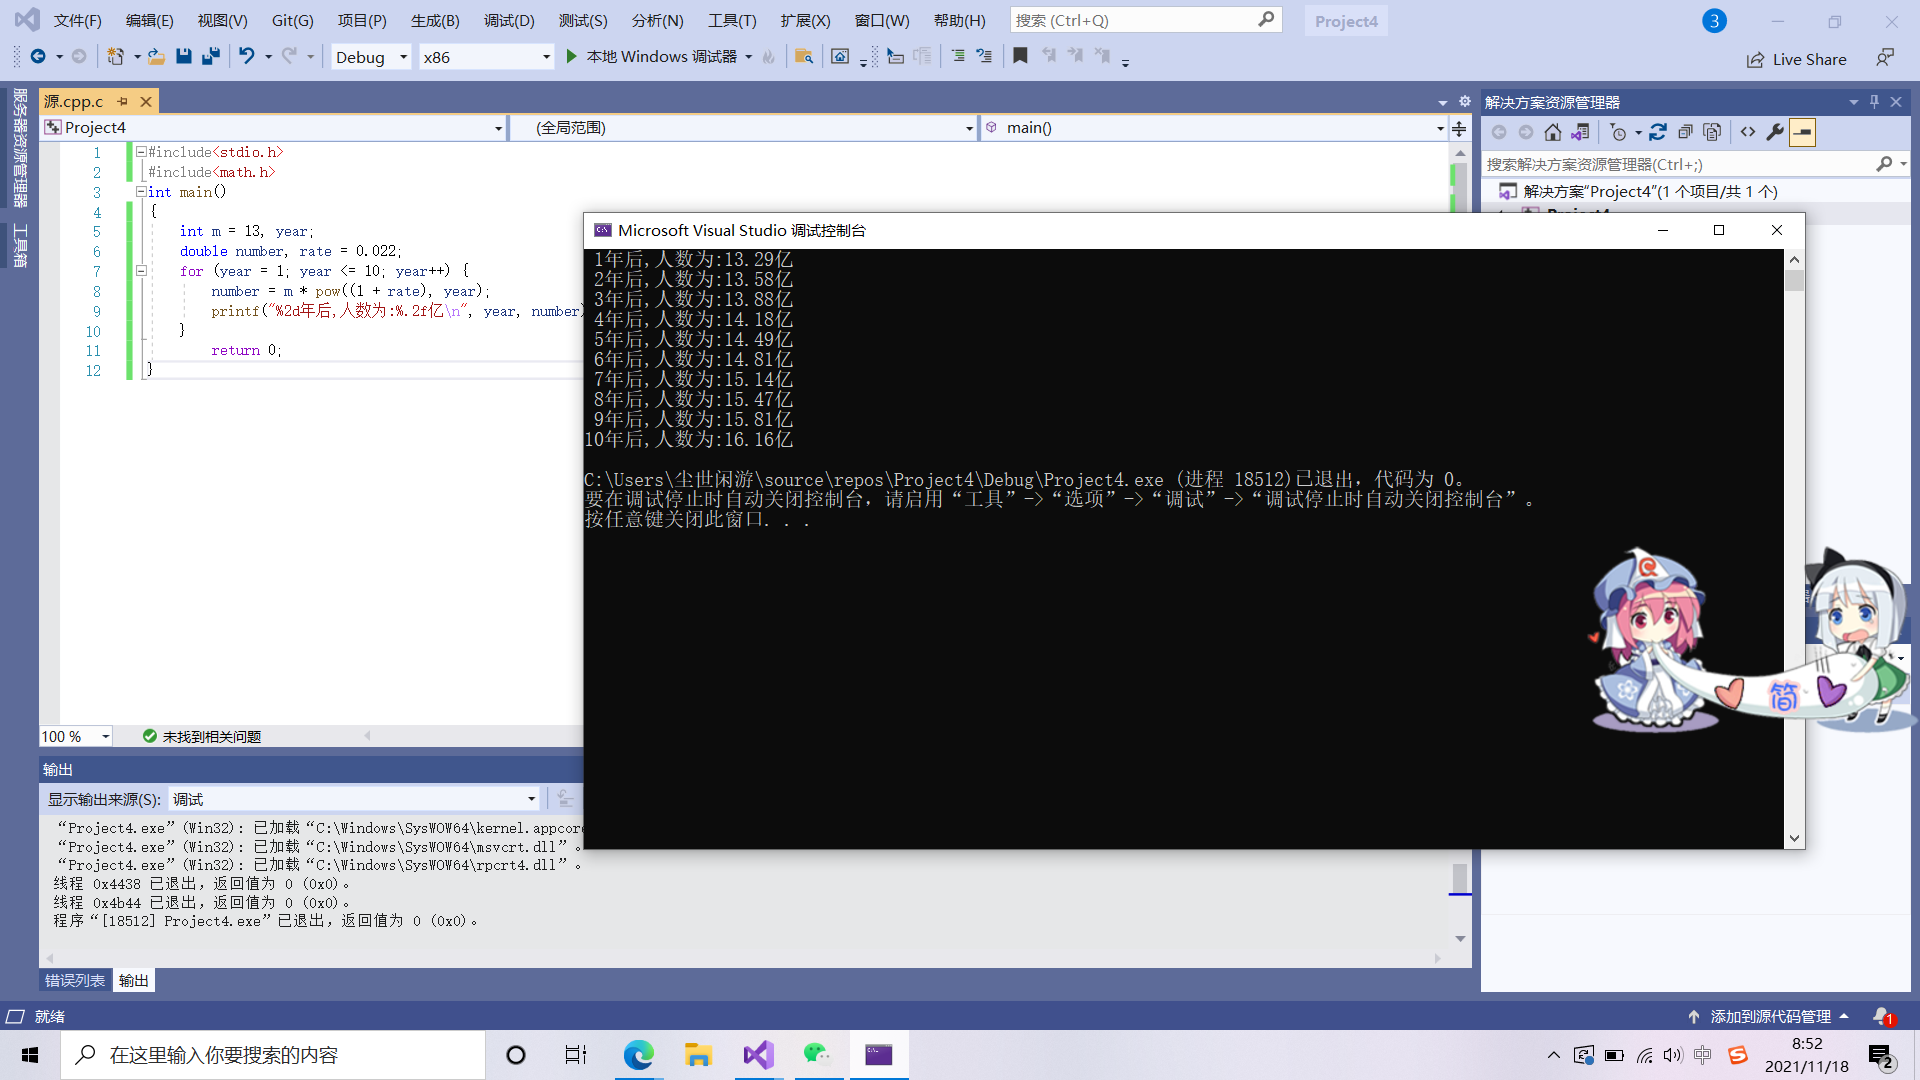Open Properties wrench icon in Solution Explorer
1920x1080 pixels.
point(1775,132)
